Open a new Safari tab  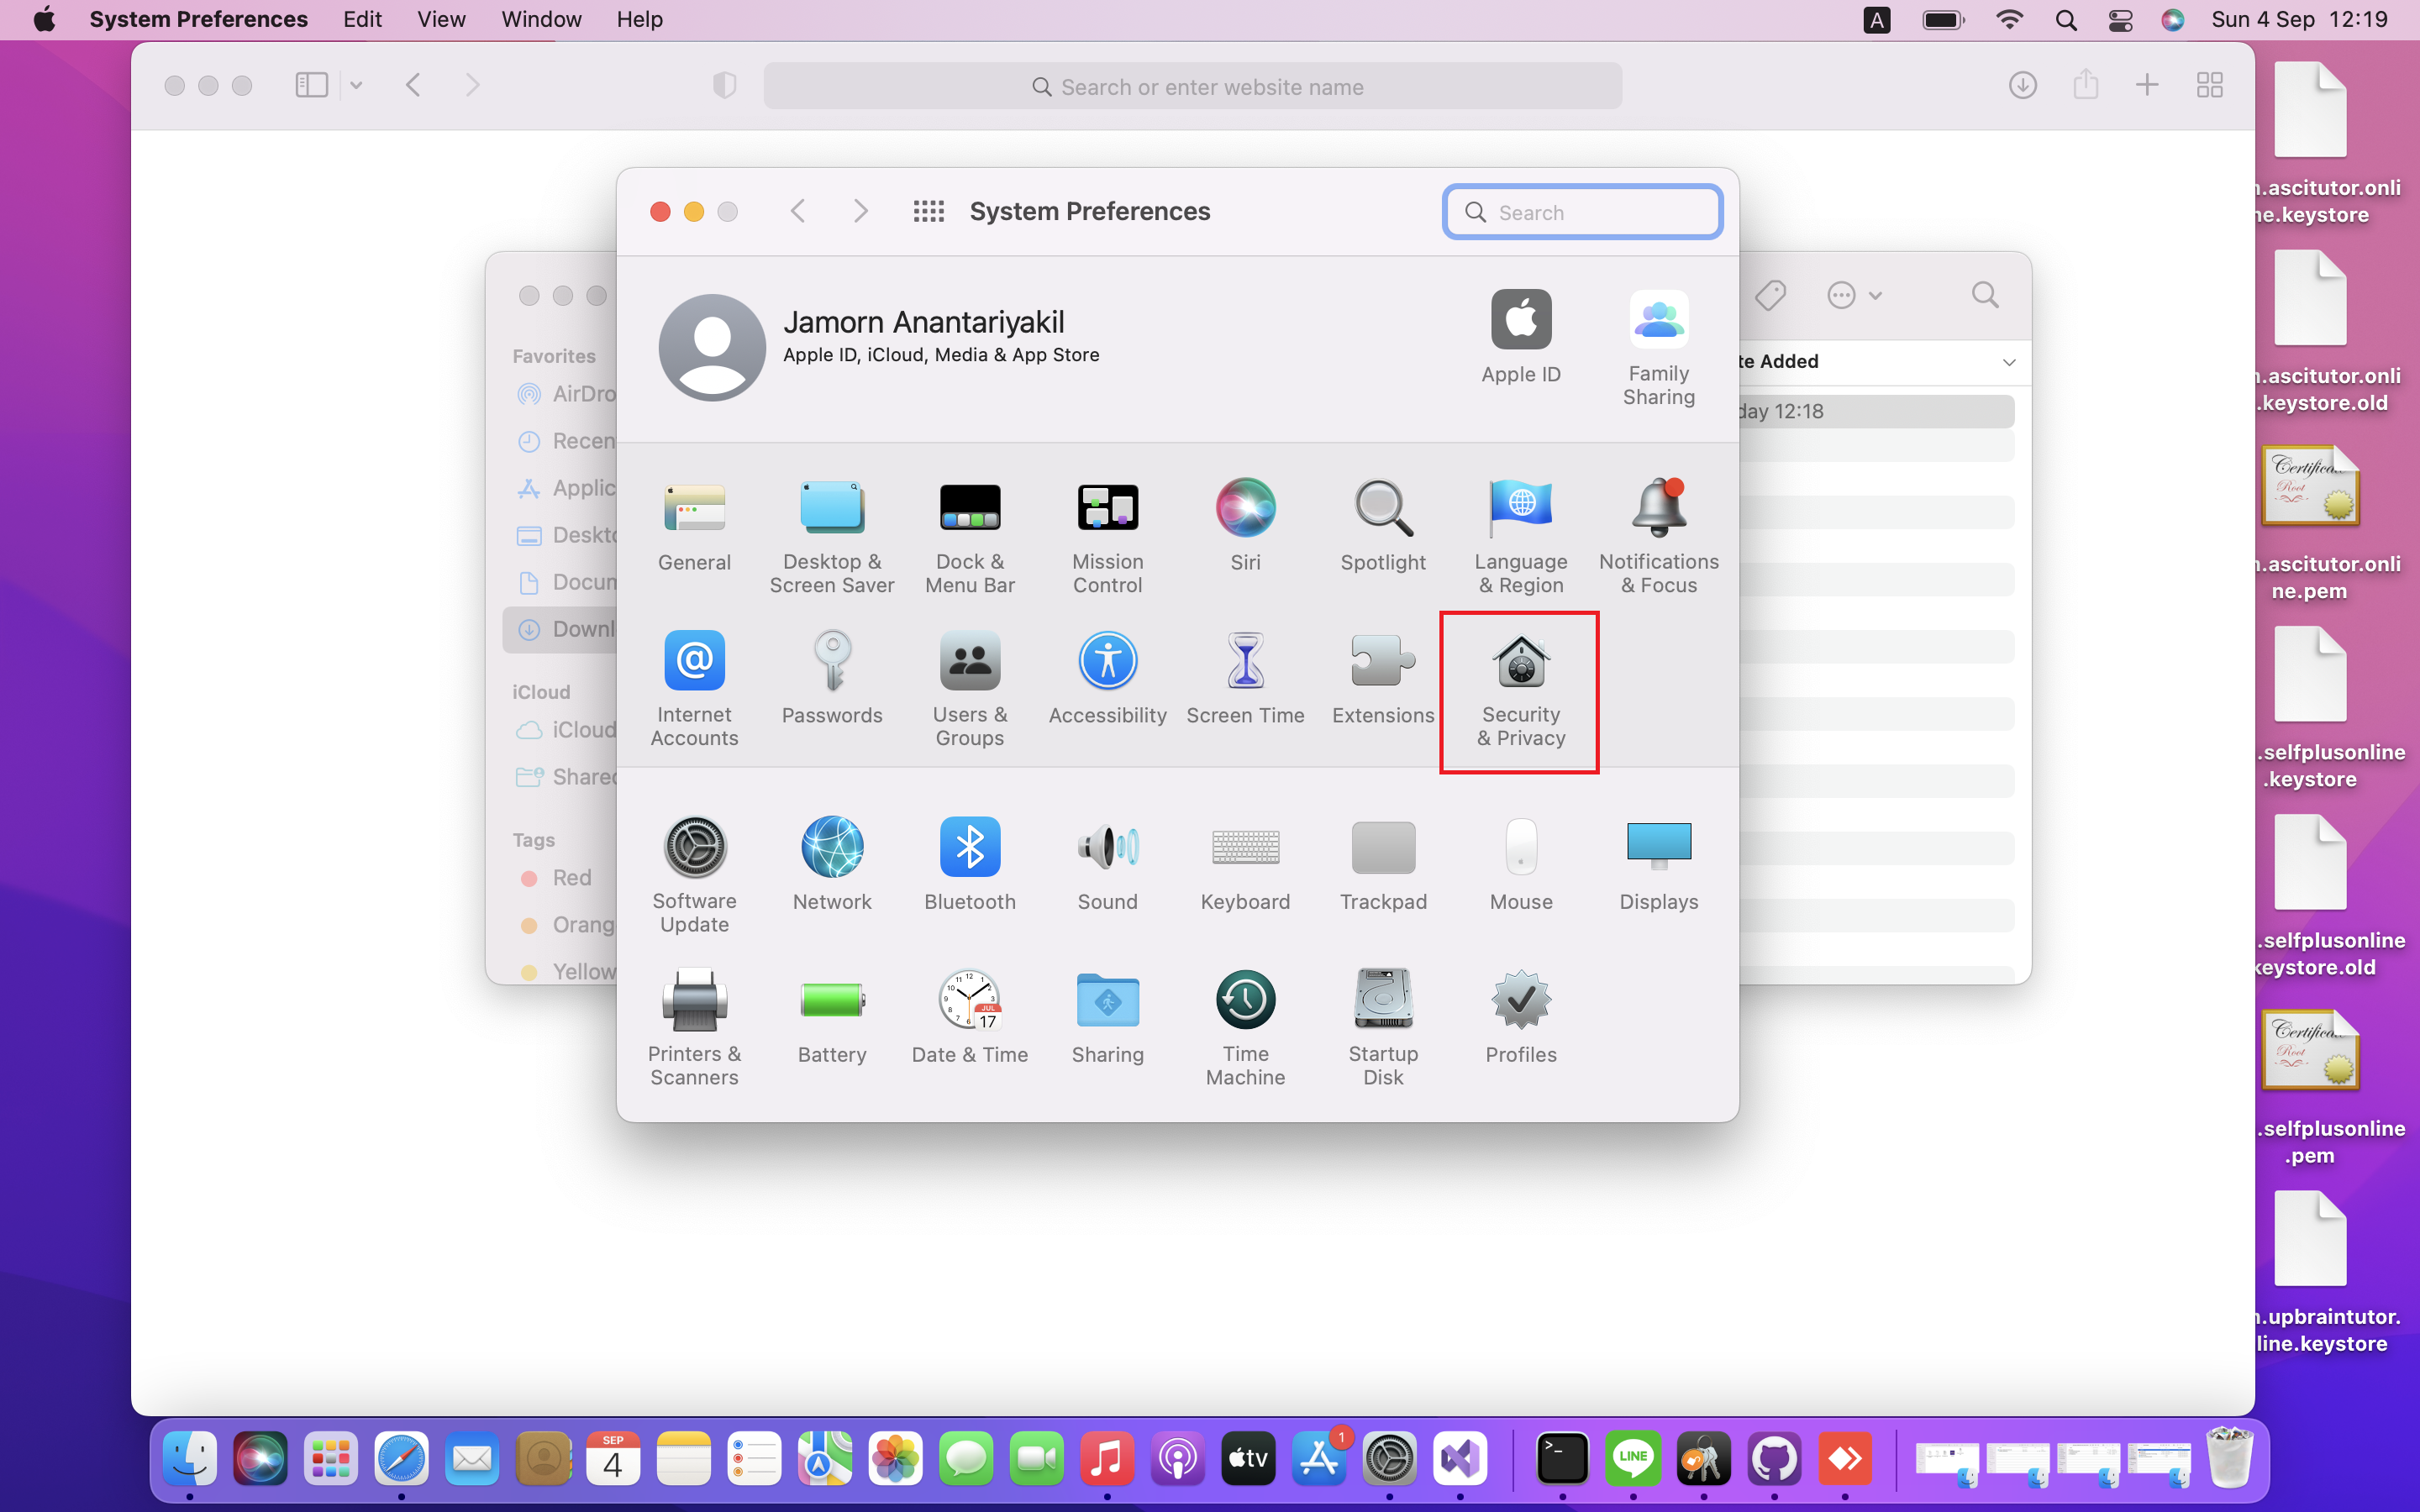[x=2147, y=85]
